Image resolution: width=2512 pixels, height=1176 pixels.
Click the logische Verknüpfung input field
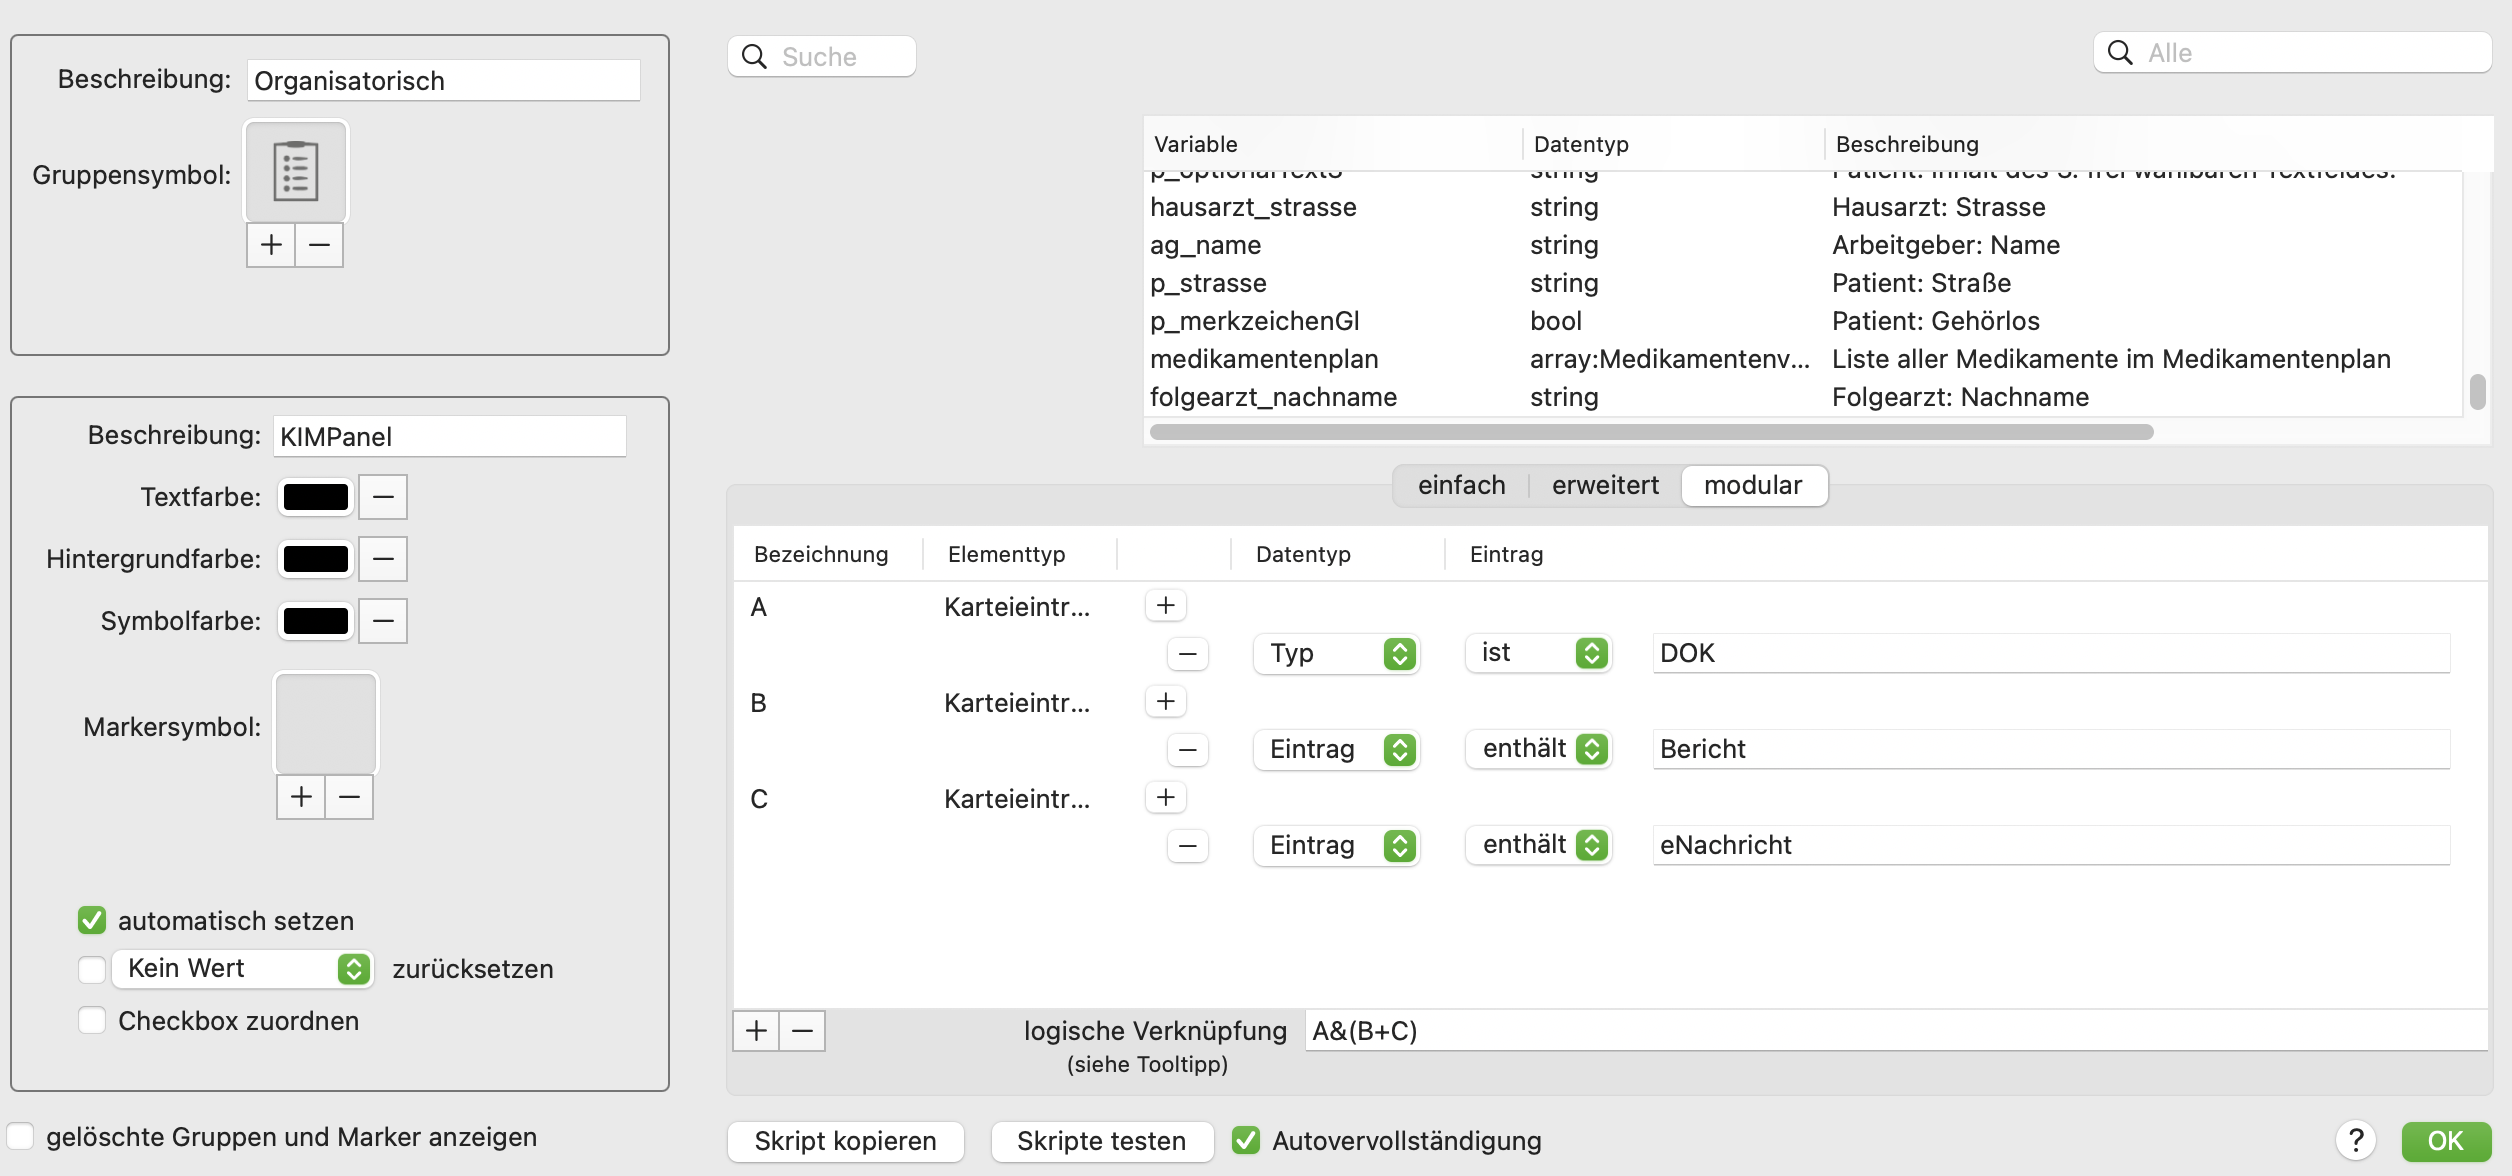tap(1896, 1031)
